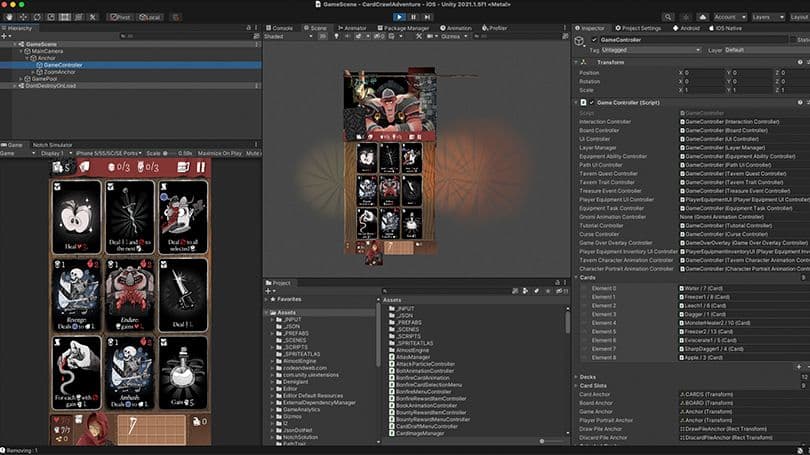Adjust the Project icon size slider
810x455 pixels.
550,441
